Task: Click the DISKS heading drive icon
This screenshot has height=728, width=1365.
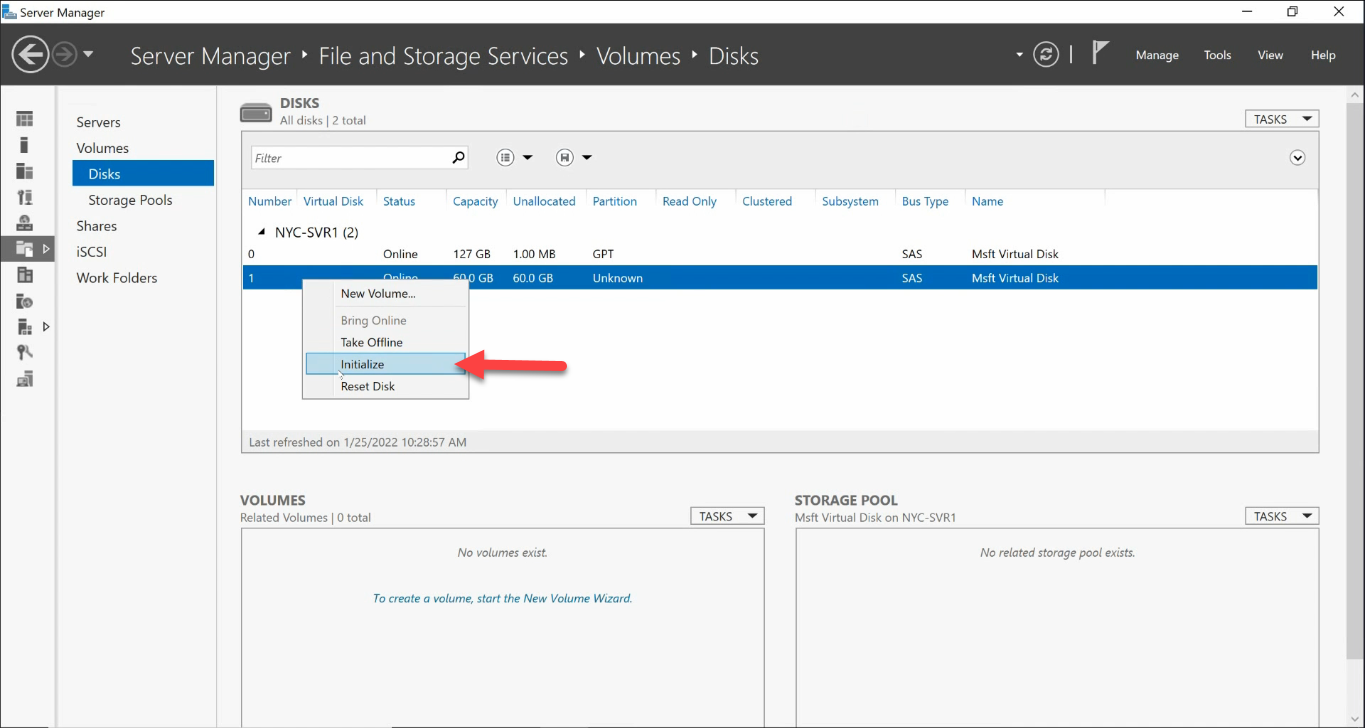Action: click(x=256, y=112)
